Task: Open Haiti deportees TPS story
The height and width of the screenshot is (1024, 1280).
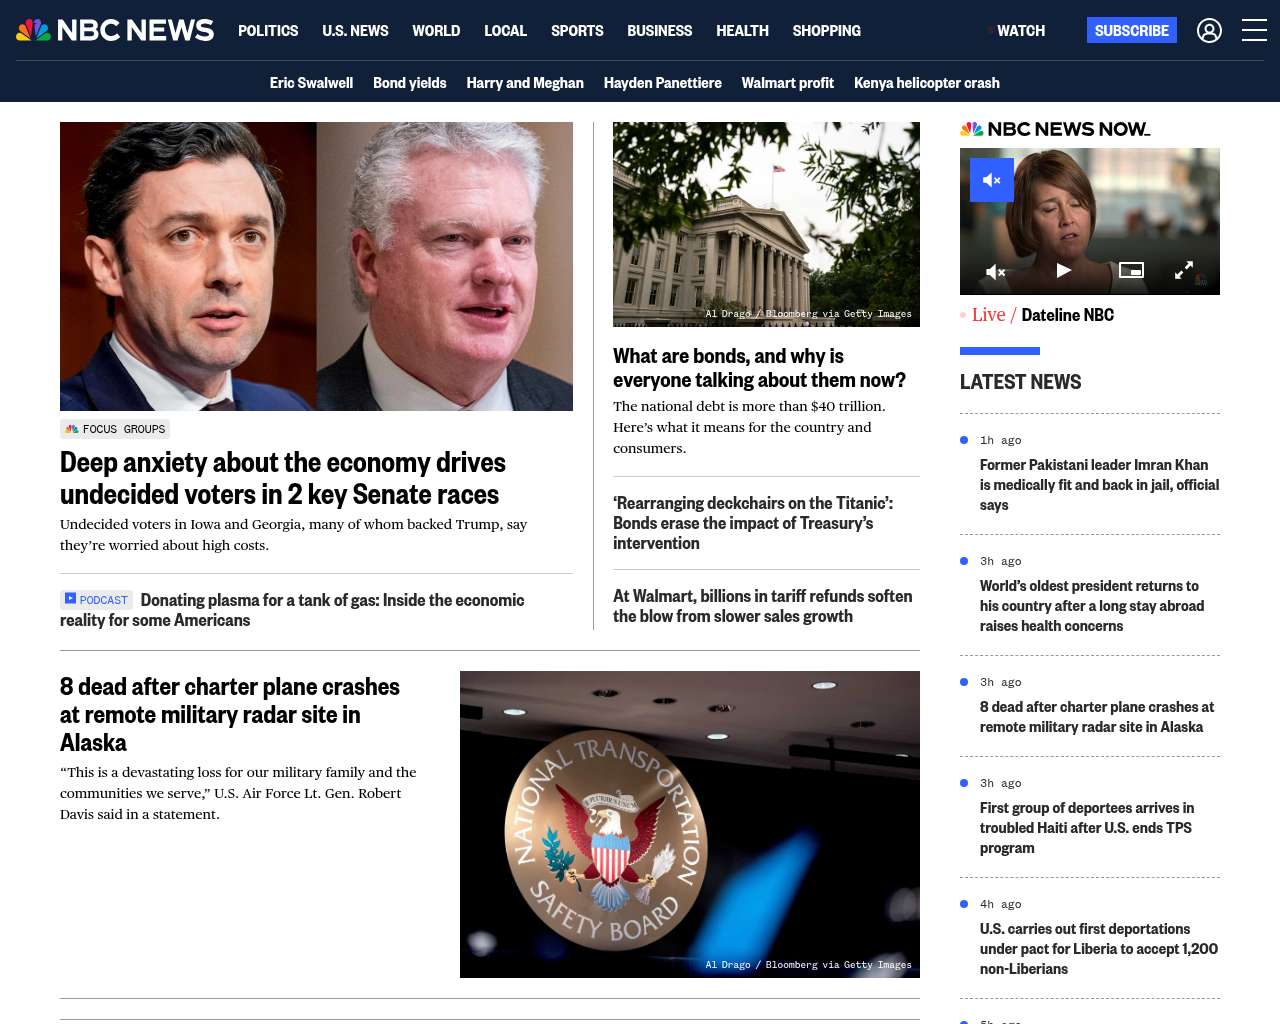Action: 1087,828
